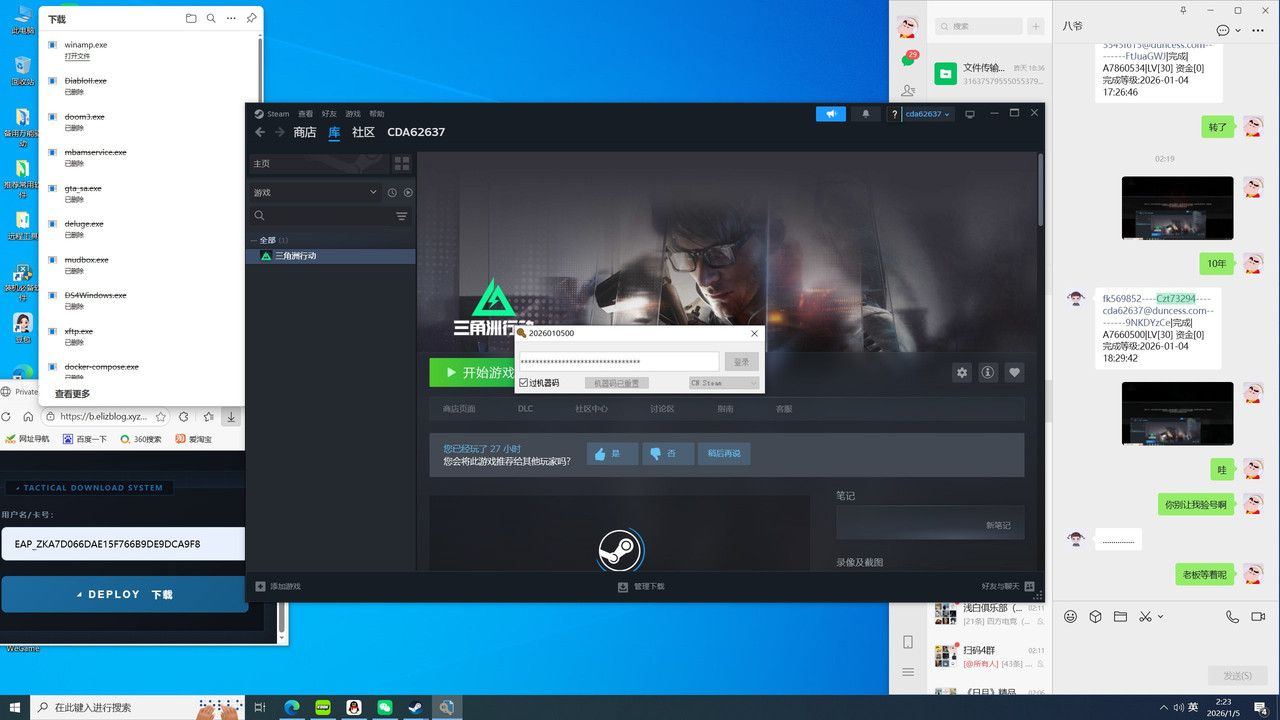
Task: Open cda62637 account dropdown
Action: coord(928,114)
